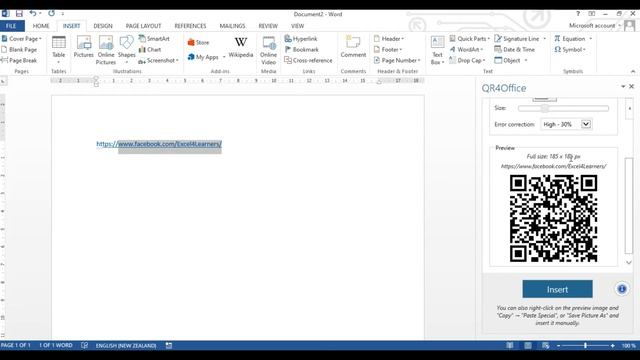Image resolution: width=640 pixels, height=360 pixels.
Task: Switch to the PAGE LAYOUT tab
Action: pyautogui.click(x=143, y=26)
